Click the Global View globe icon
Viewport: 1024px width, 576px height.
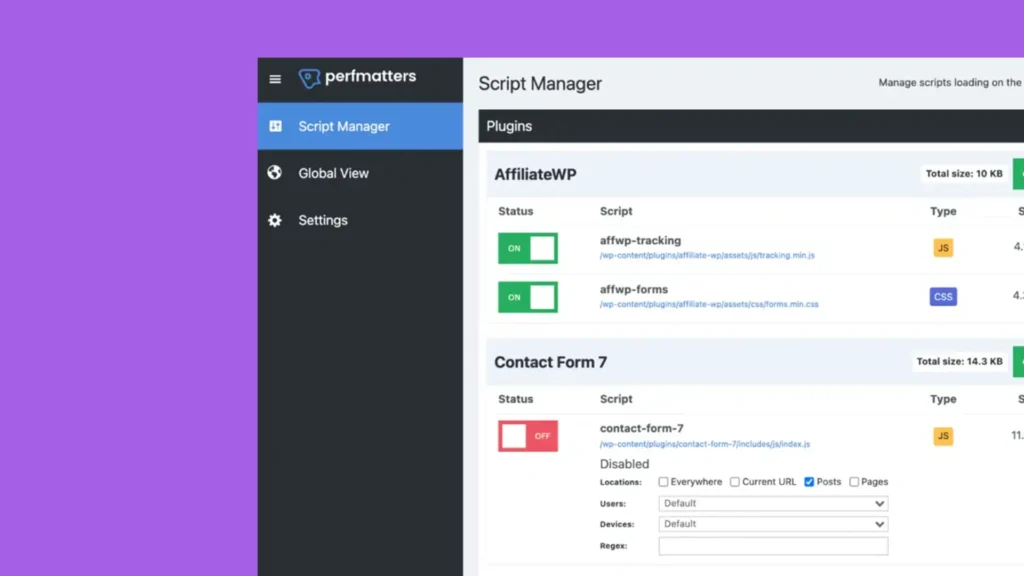point(275,173)
